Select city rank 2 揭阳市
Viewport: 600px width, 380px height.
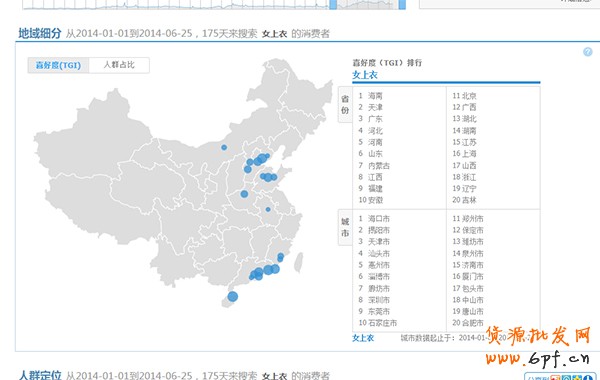374,230
